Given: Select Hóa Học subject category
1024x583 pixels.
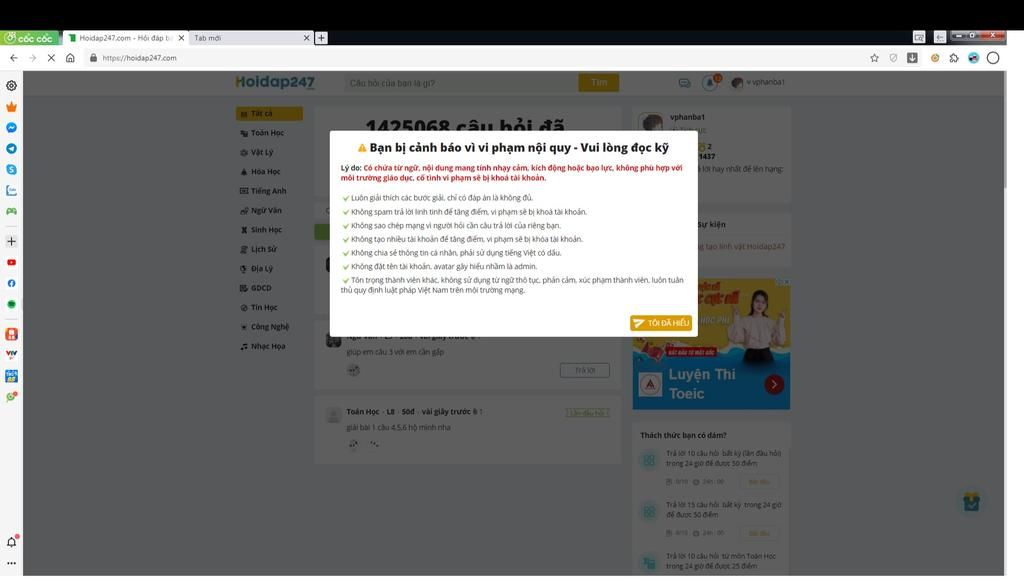Looking at the screenshot, I should (x=260, y=172).
